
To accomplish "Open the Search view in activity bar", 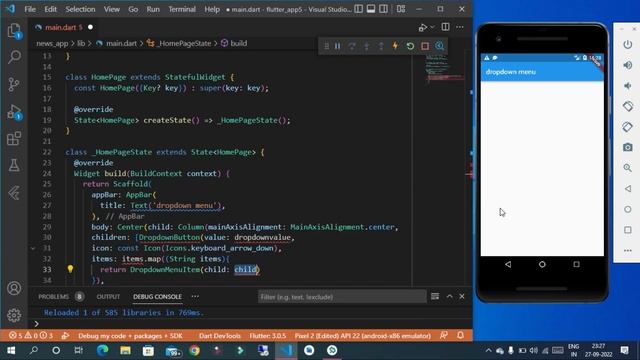I will pos(14,57).
